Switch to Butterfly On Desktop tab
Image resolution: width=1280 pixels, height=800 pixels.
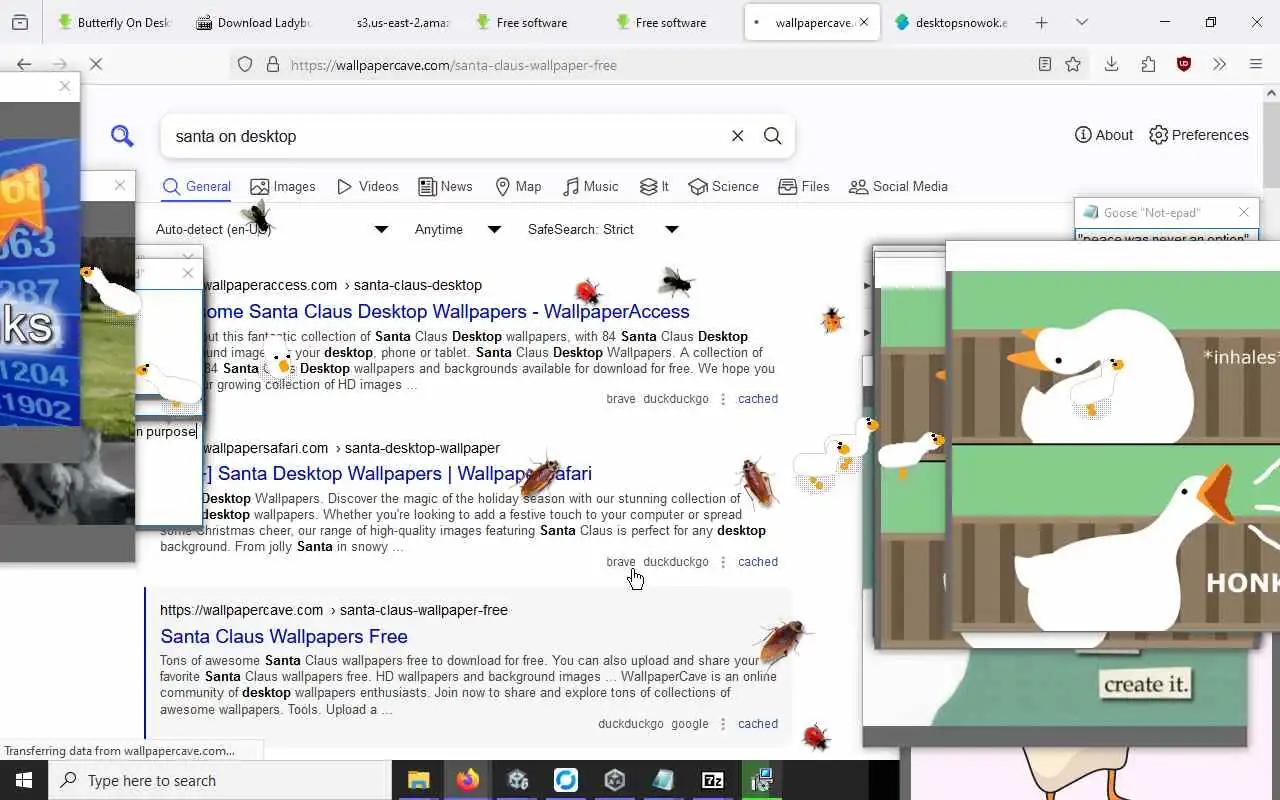coord(113,22)
